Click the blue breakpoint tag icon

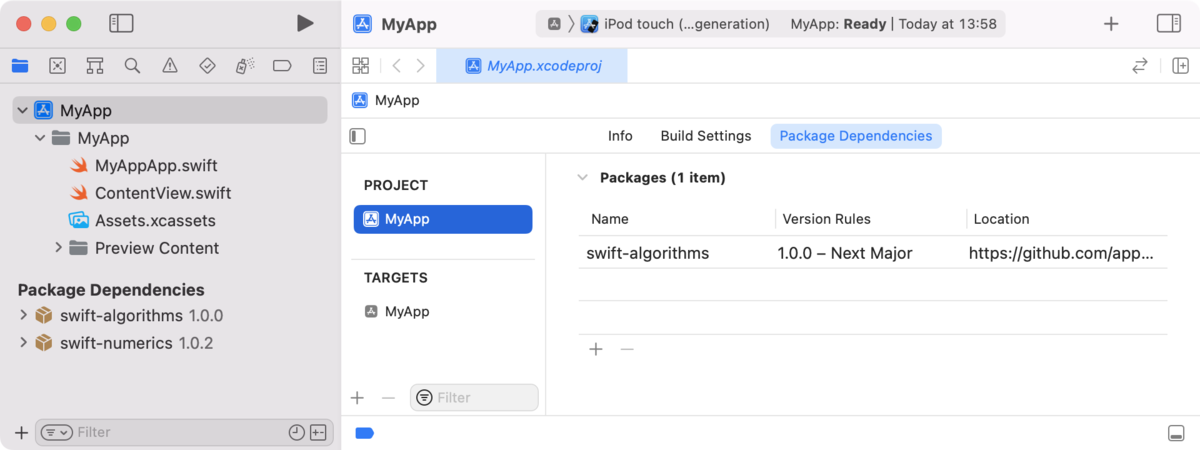click(365, 433)
